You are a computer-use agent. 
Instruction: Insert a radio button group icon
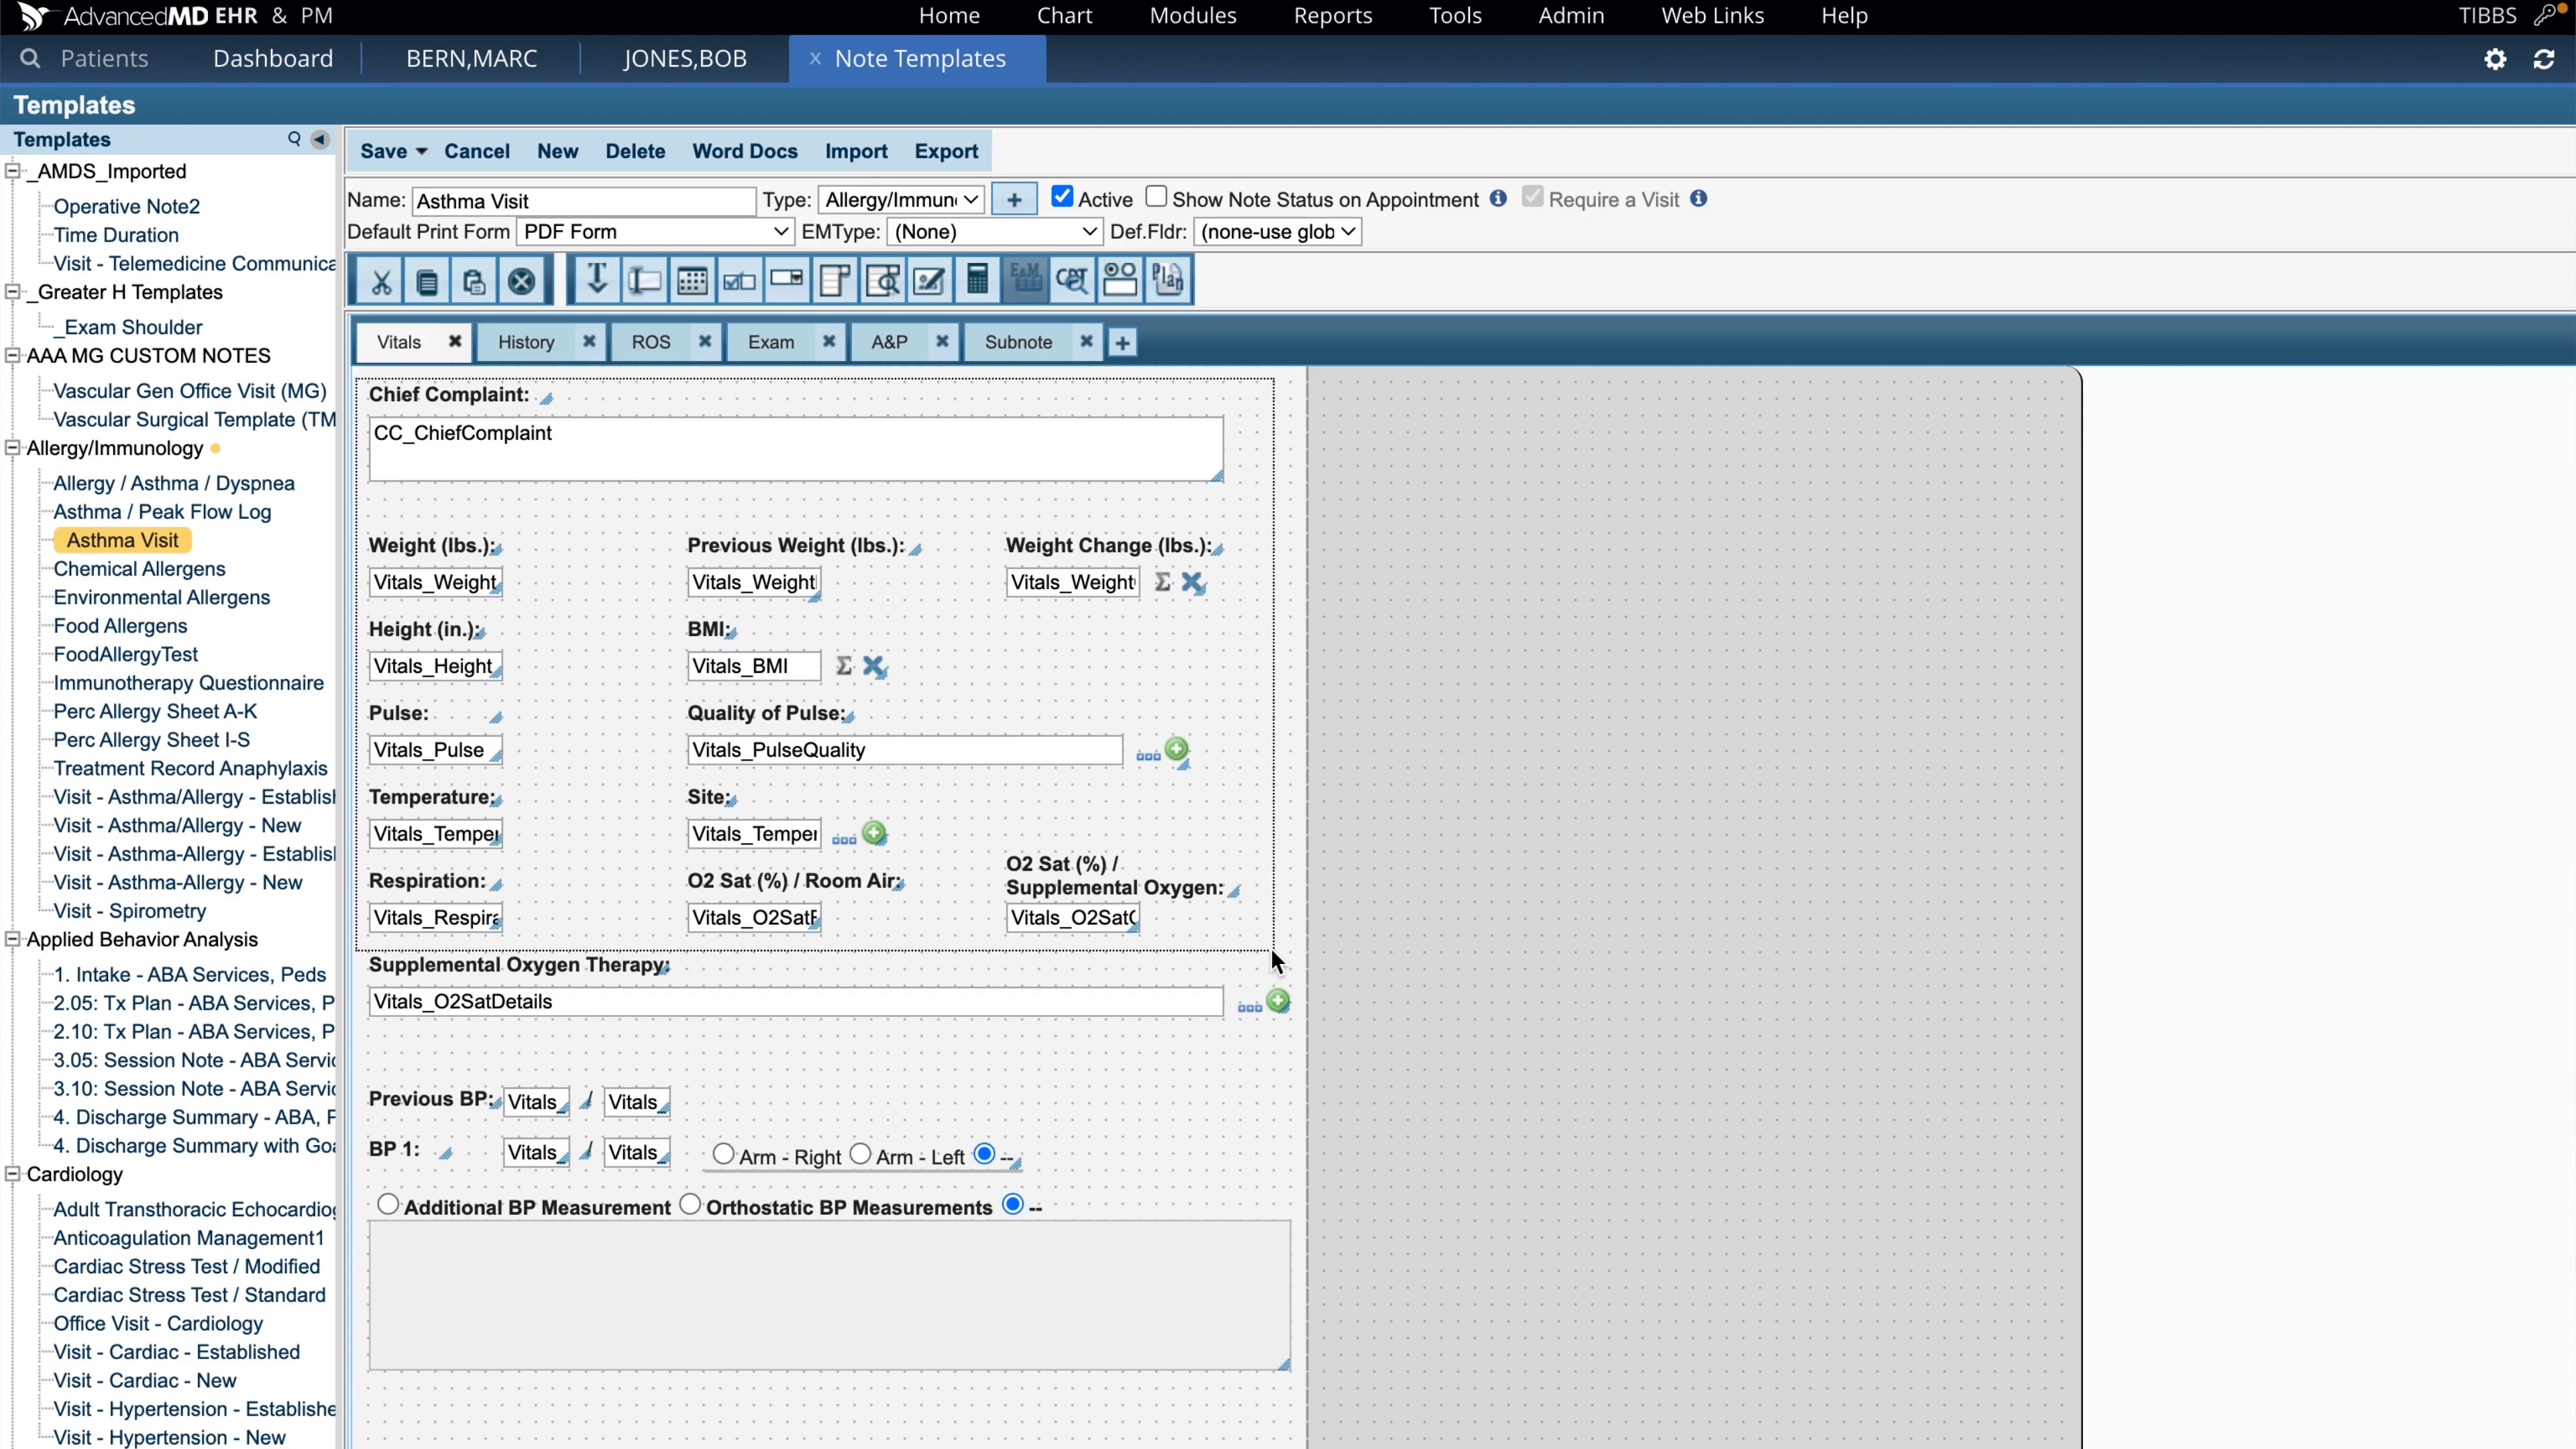click(1120, 281)
